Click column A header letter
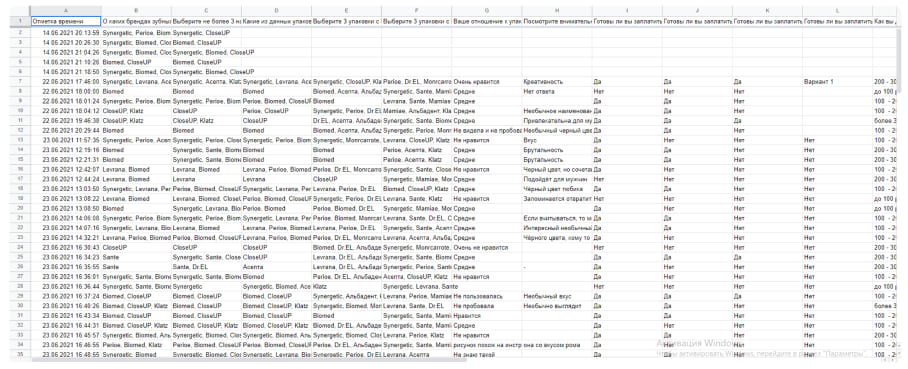The height and width of the screenshot is (369, 908). pyautogui.click(x=65, y=10)
